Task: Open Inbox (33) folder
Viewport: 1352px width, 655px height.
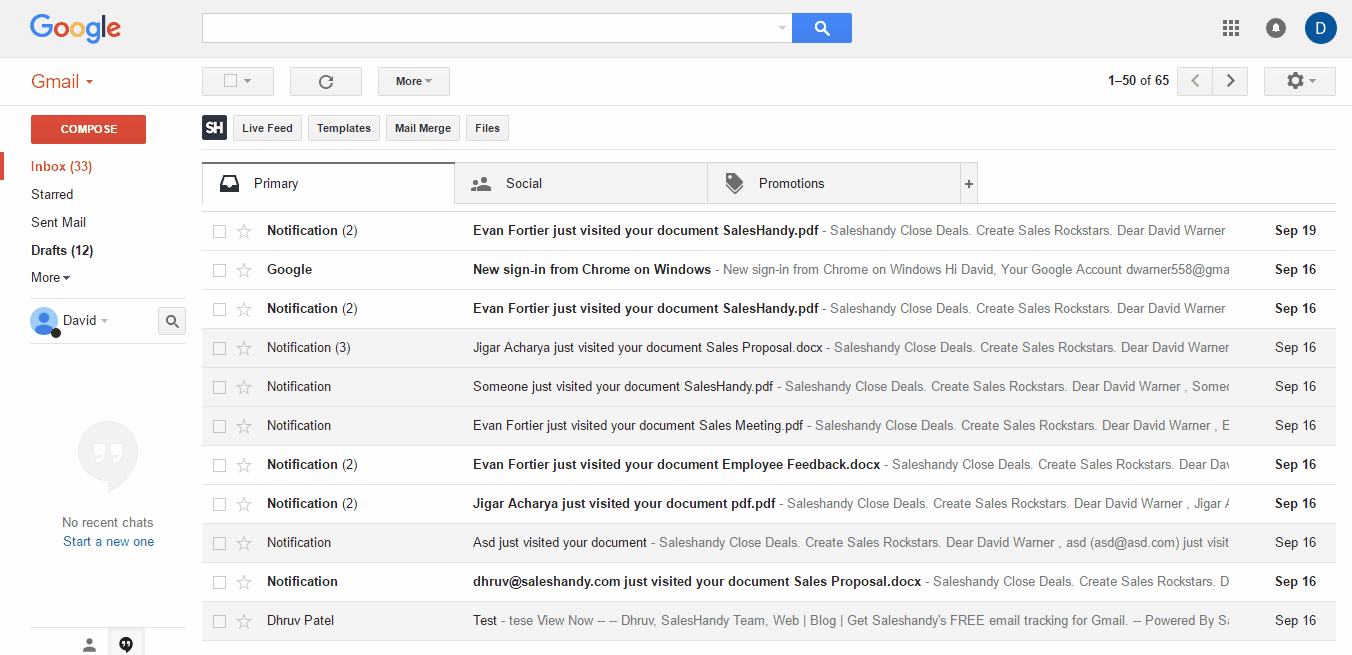Action: 62,167
